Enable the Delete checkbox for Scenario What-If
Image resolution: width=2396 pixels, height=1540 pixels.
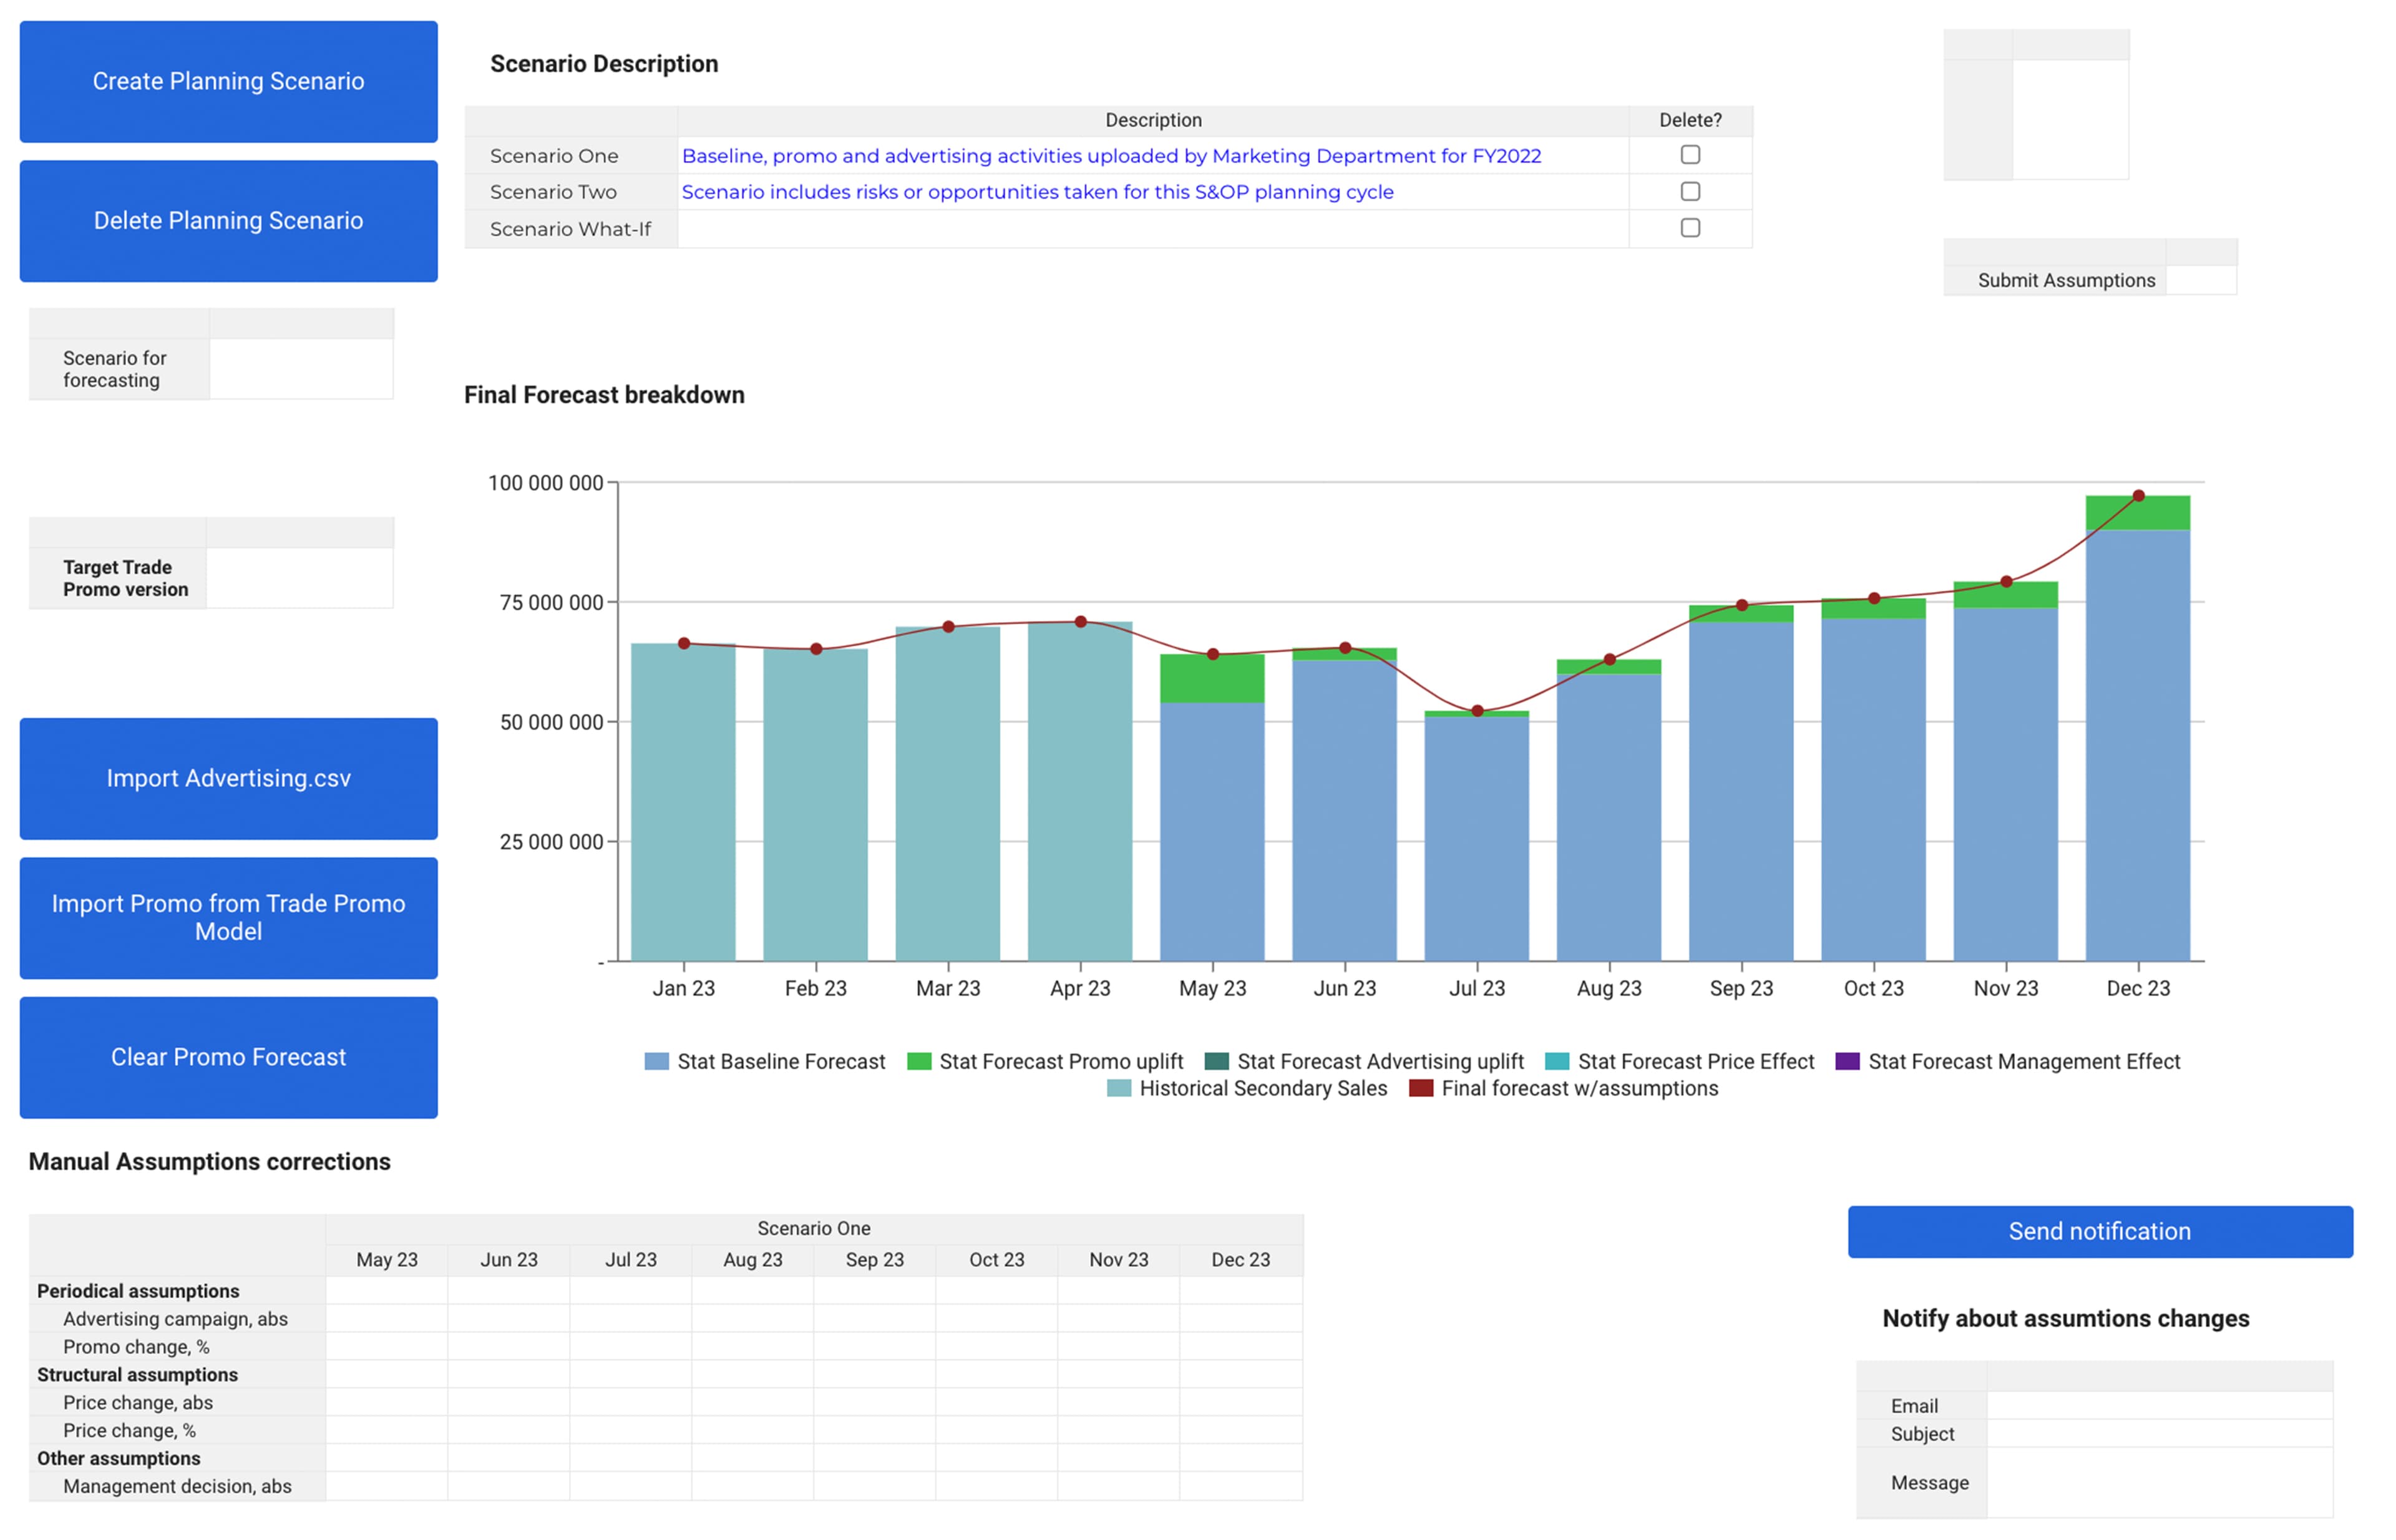point(1690,228)
